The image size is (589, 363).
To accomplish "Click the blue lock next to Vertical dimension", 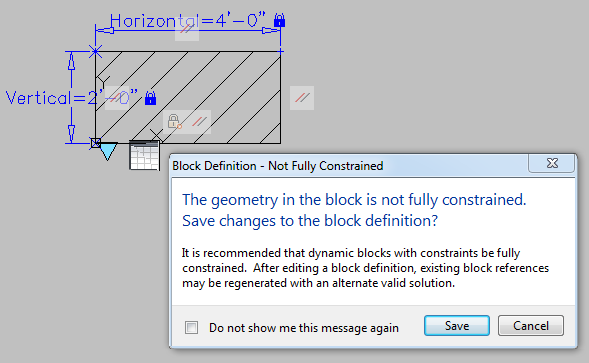I will (x=150, y=98).
